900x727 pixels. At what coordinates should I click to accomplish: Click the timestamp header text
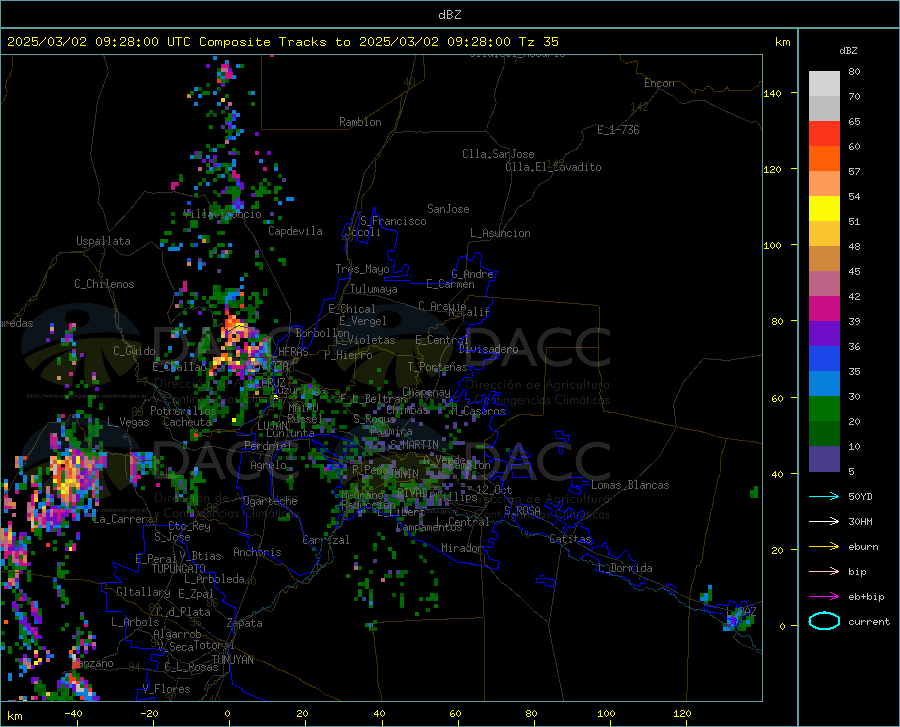click(283, 42)
